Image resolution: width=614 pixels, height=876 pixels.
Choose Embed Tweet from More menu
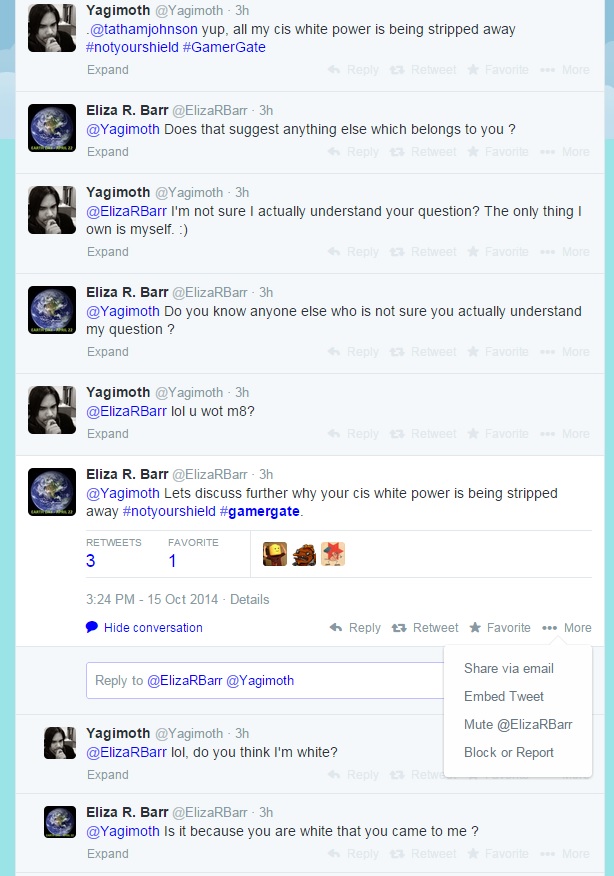click(x=503, y=696)
